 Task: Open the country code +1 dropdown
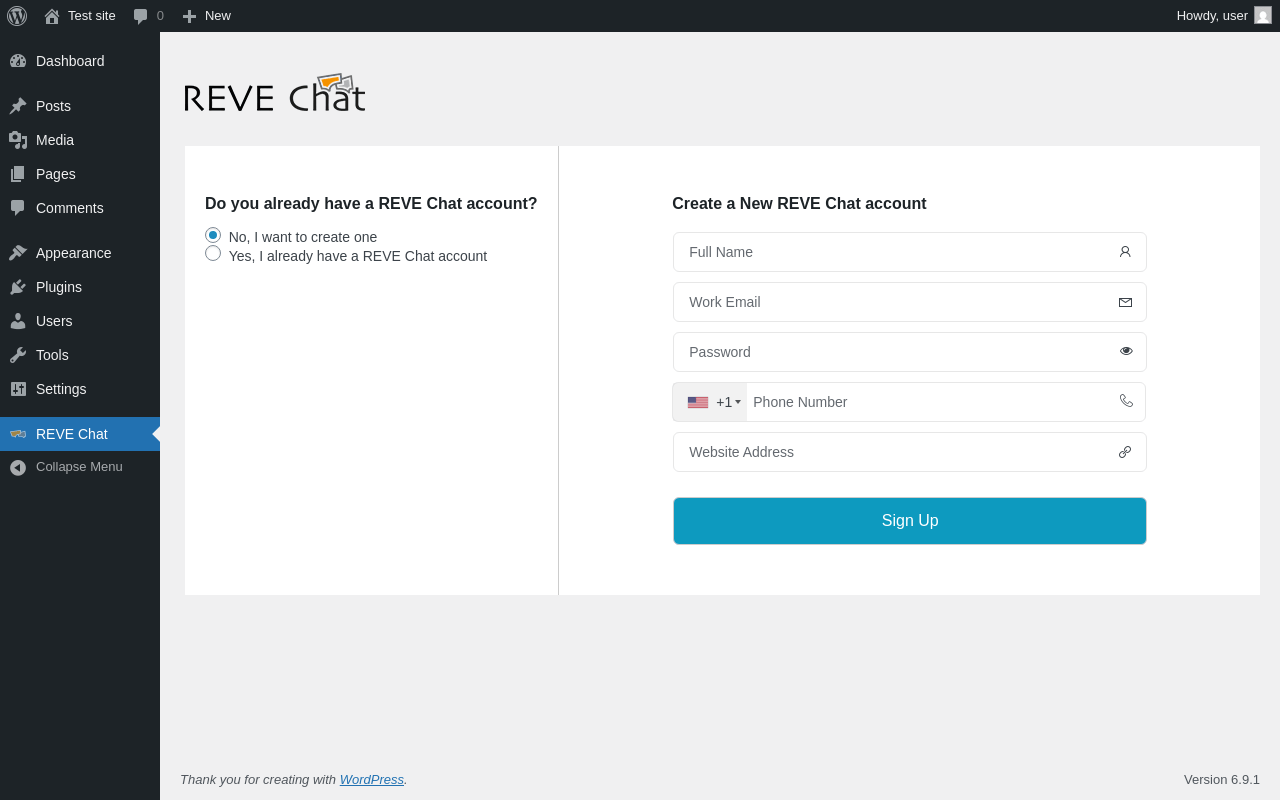714,402
